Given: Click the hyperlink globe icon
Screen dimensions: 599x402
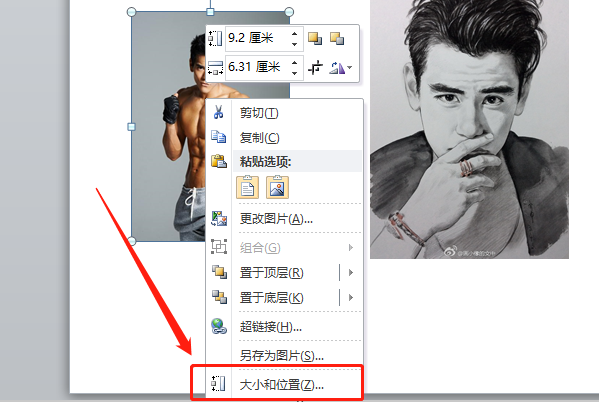Looking at the screenshot, I should (219, 326).
